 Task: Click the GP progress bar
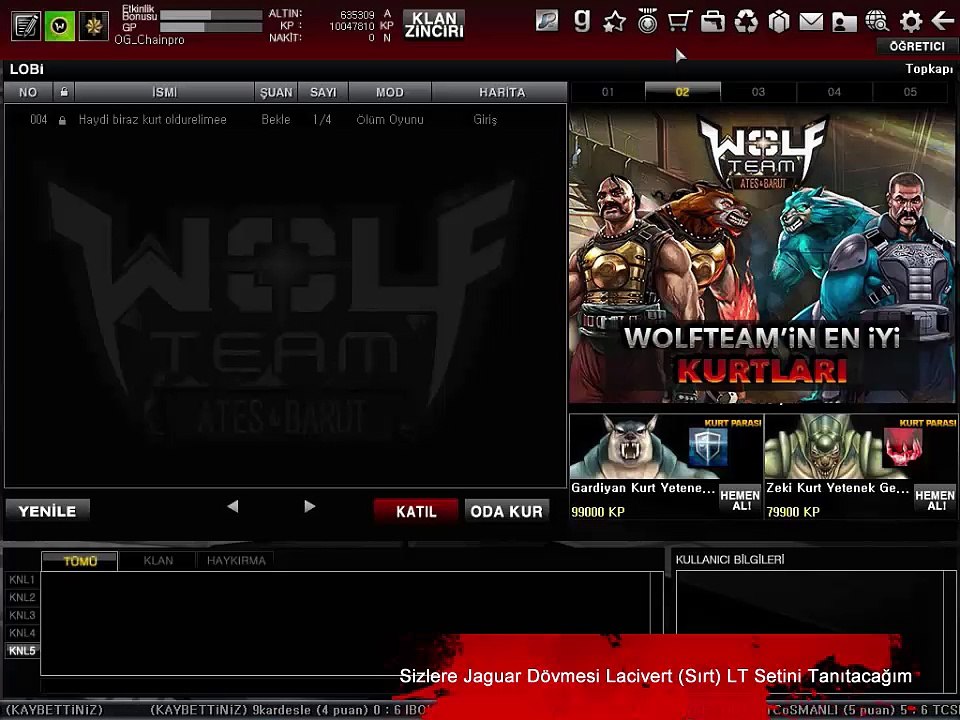click(x=211, y=27)
